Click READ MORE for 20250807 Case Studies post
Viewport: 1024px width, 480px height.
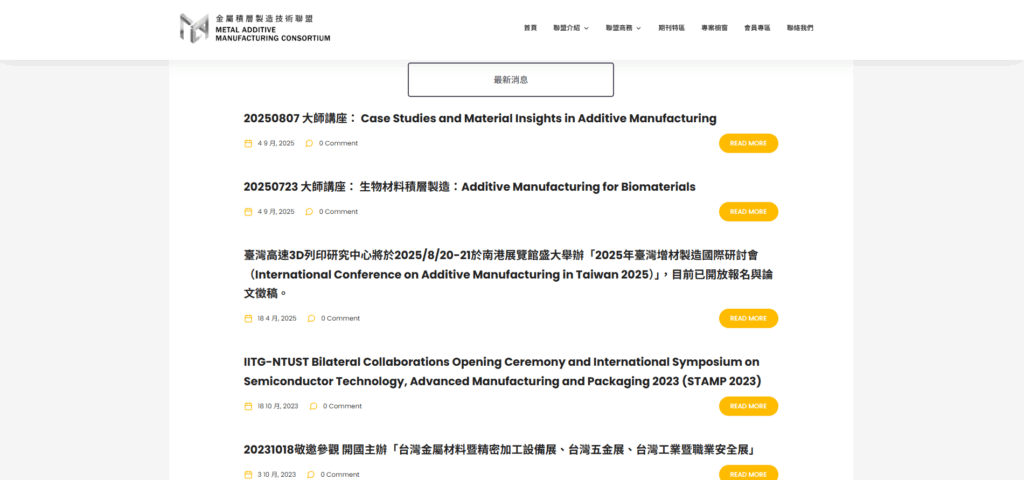(x=748, y=144)
